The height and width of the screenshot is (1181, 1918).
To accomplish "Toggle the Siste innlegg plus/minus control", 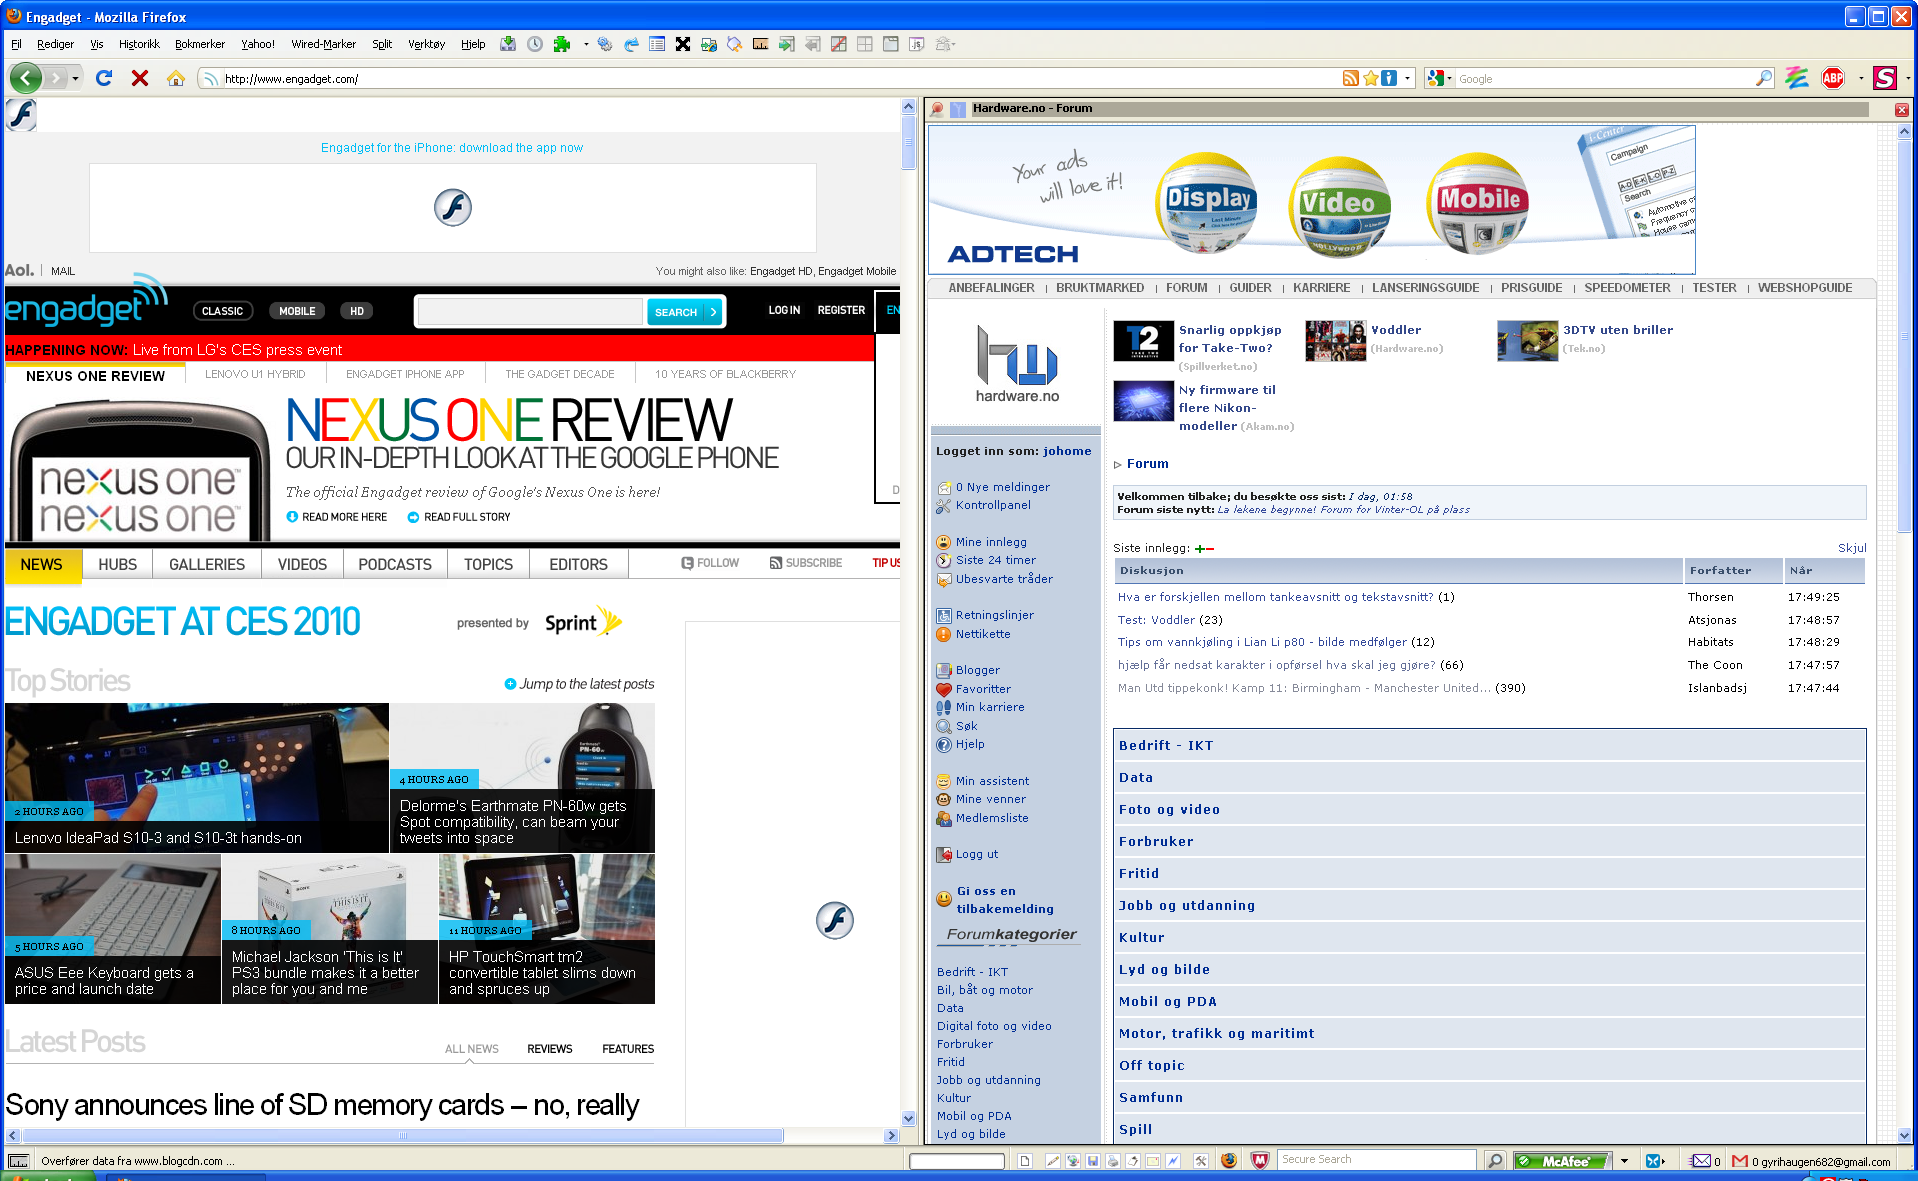I will (x=1205, y=548).
